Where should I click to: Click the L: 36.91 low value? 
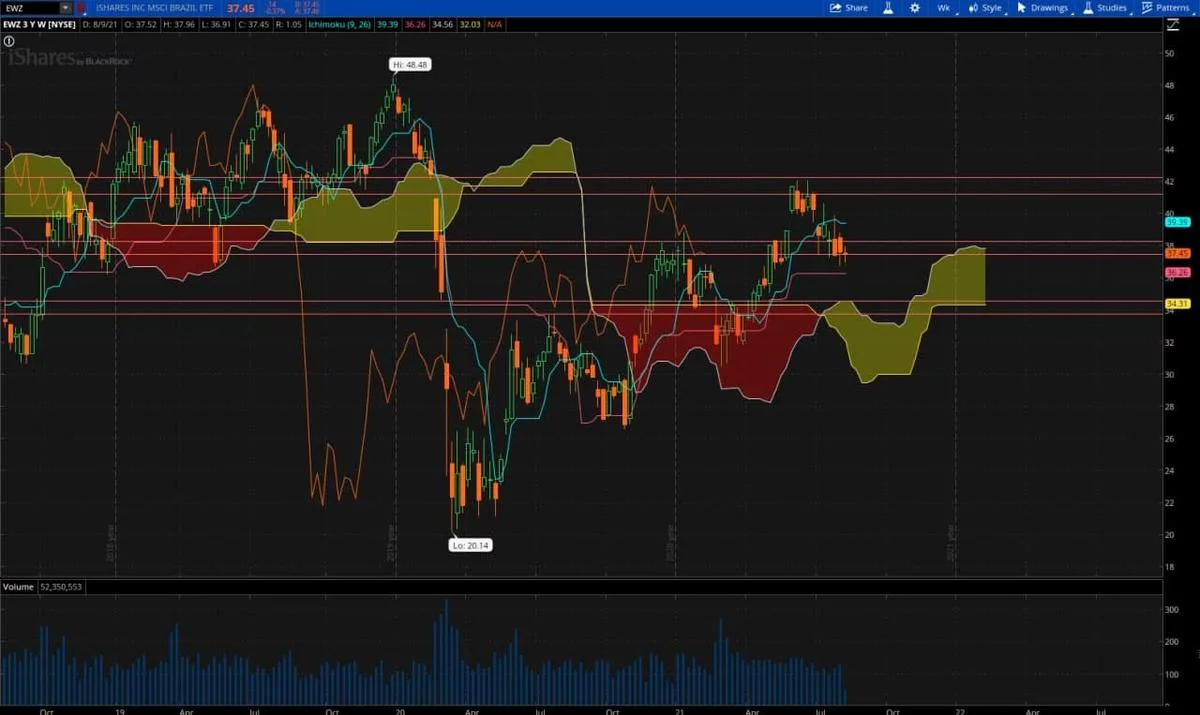(x=216, y=24)
